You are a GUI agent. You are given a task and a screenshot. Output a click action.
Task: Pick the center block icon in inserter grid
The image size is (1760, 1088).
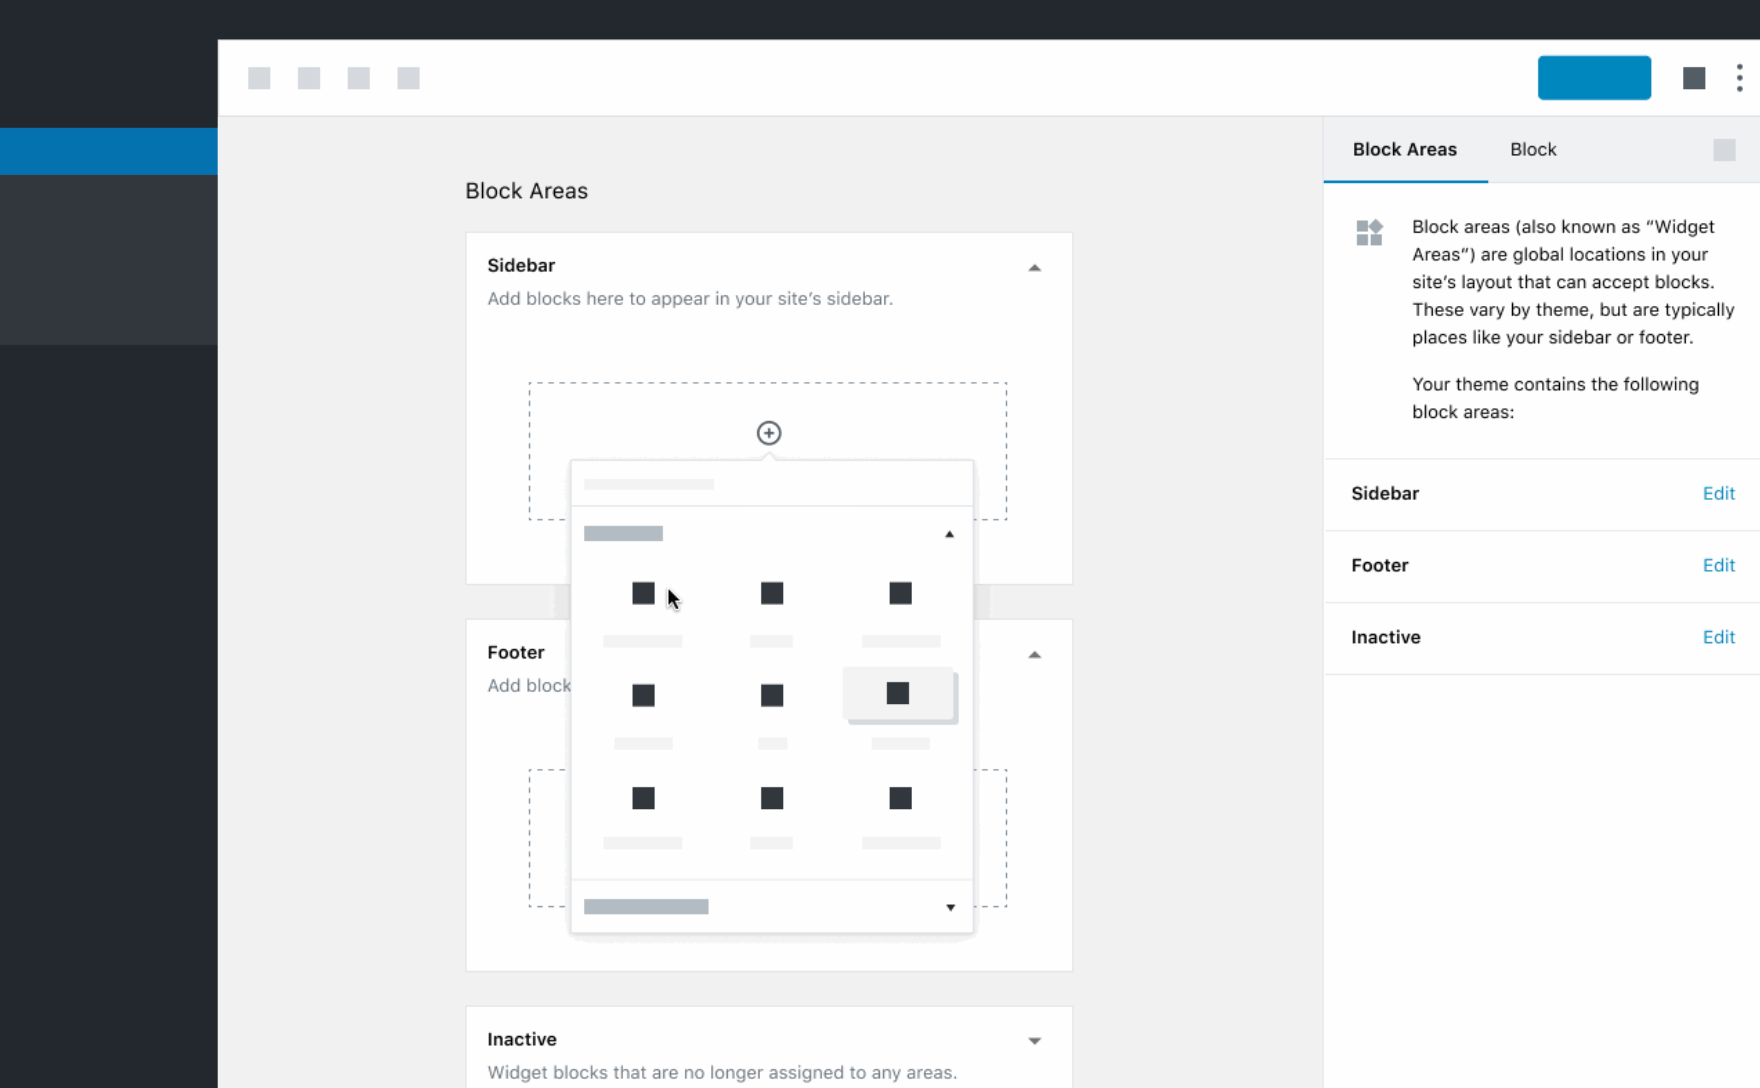click(771, 695)
